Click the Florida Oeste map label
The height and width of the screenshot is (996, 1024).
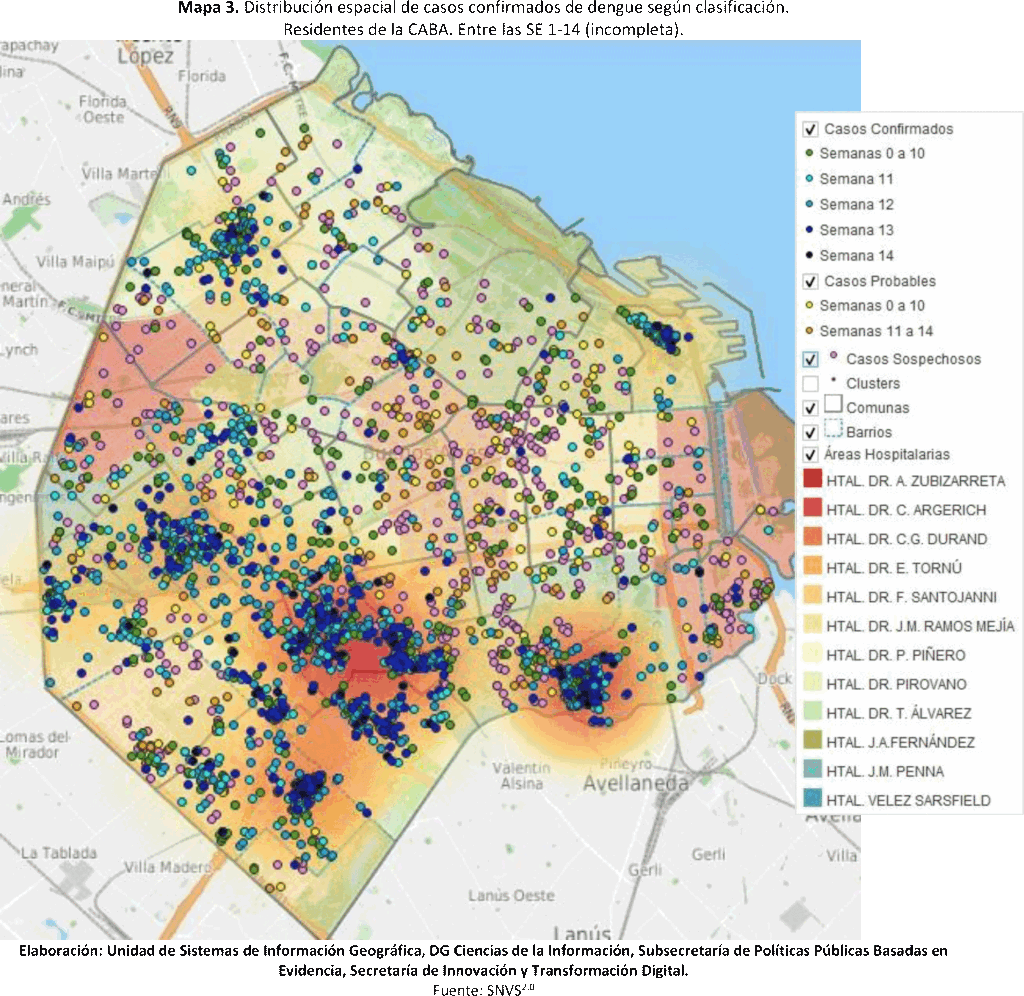pyautogui.click(x=103, y=110)
